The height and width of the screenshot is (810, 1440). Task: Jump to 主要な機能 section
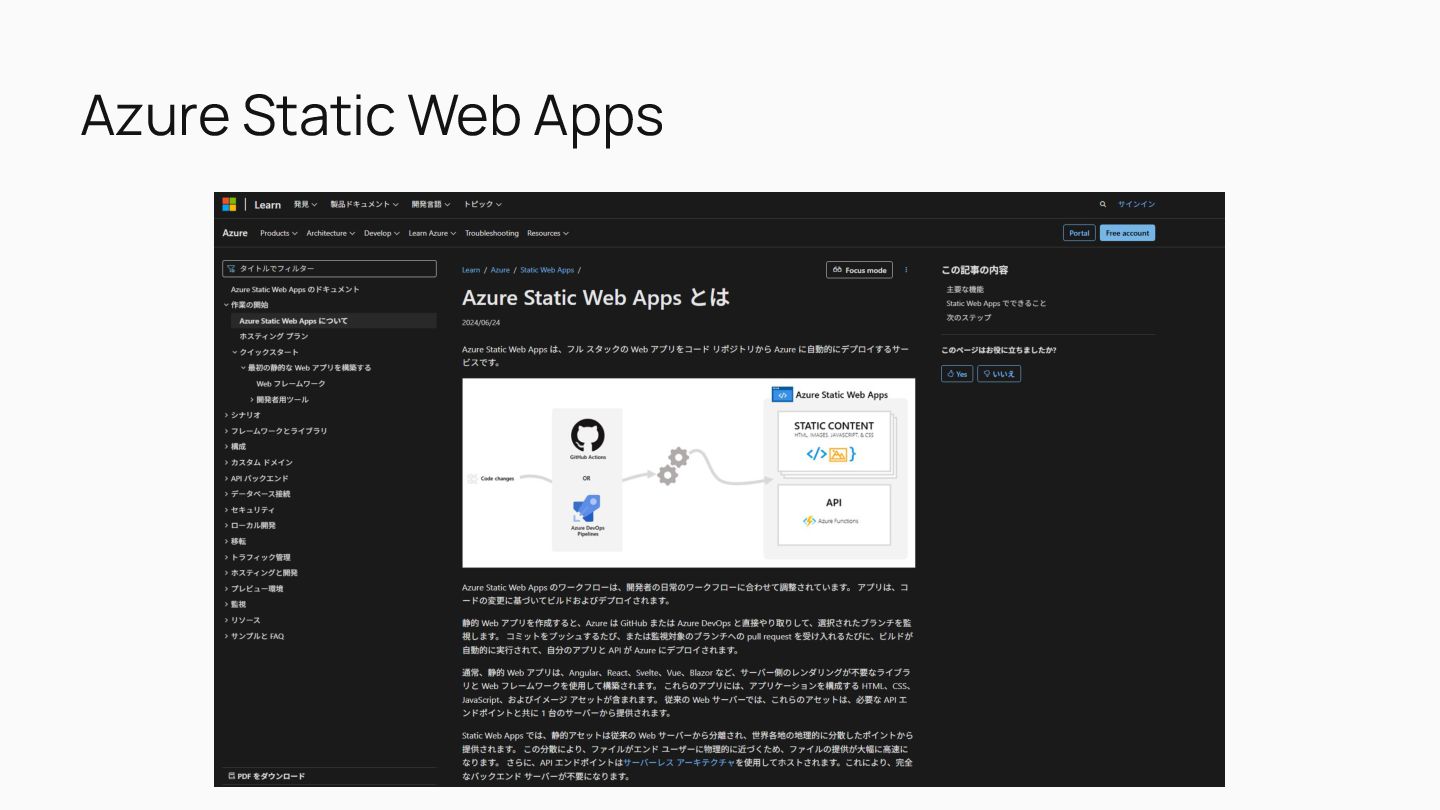tap(965, 289)
